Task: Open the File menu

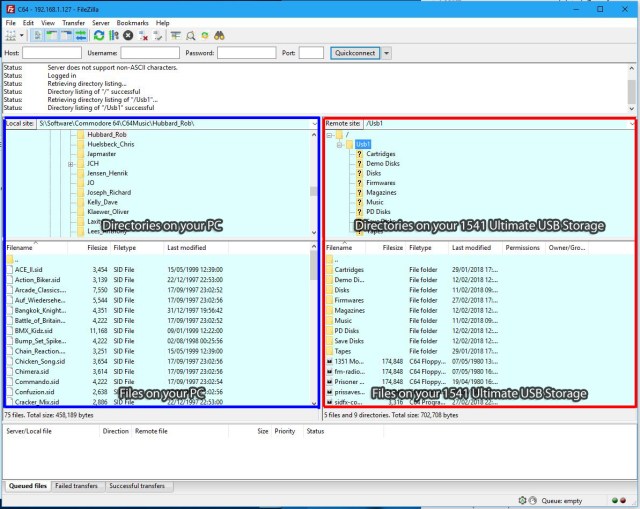Action: click(11, 23)
